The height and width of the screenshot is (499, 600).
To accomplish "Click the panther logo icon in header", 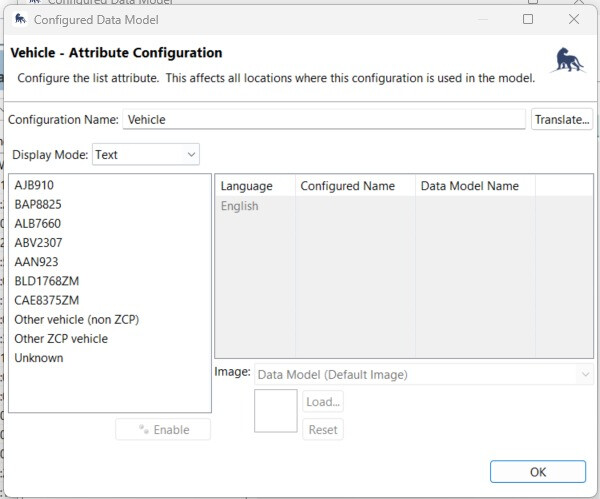I will tap(567, 60).
